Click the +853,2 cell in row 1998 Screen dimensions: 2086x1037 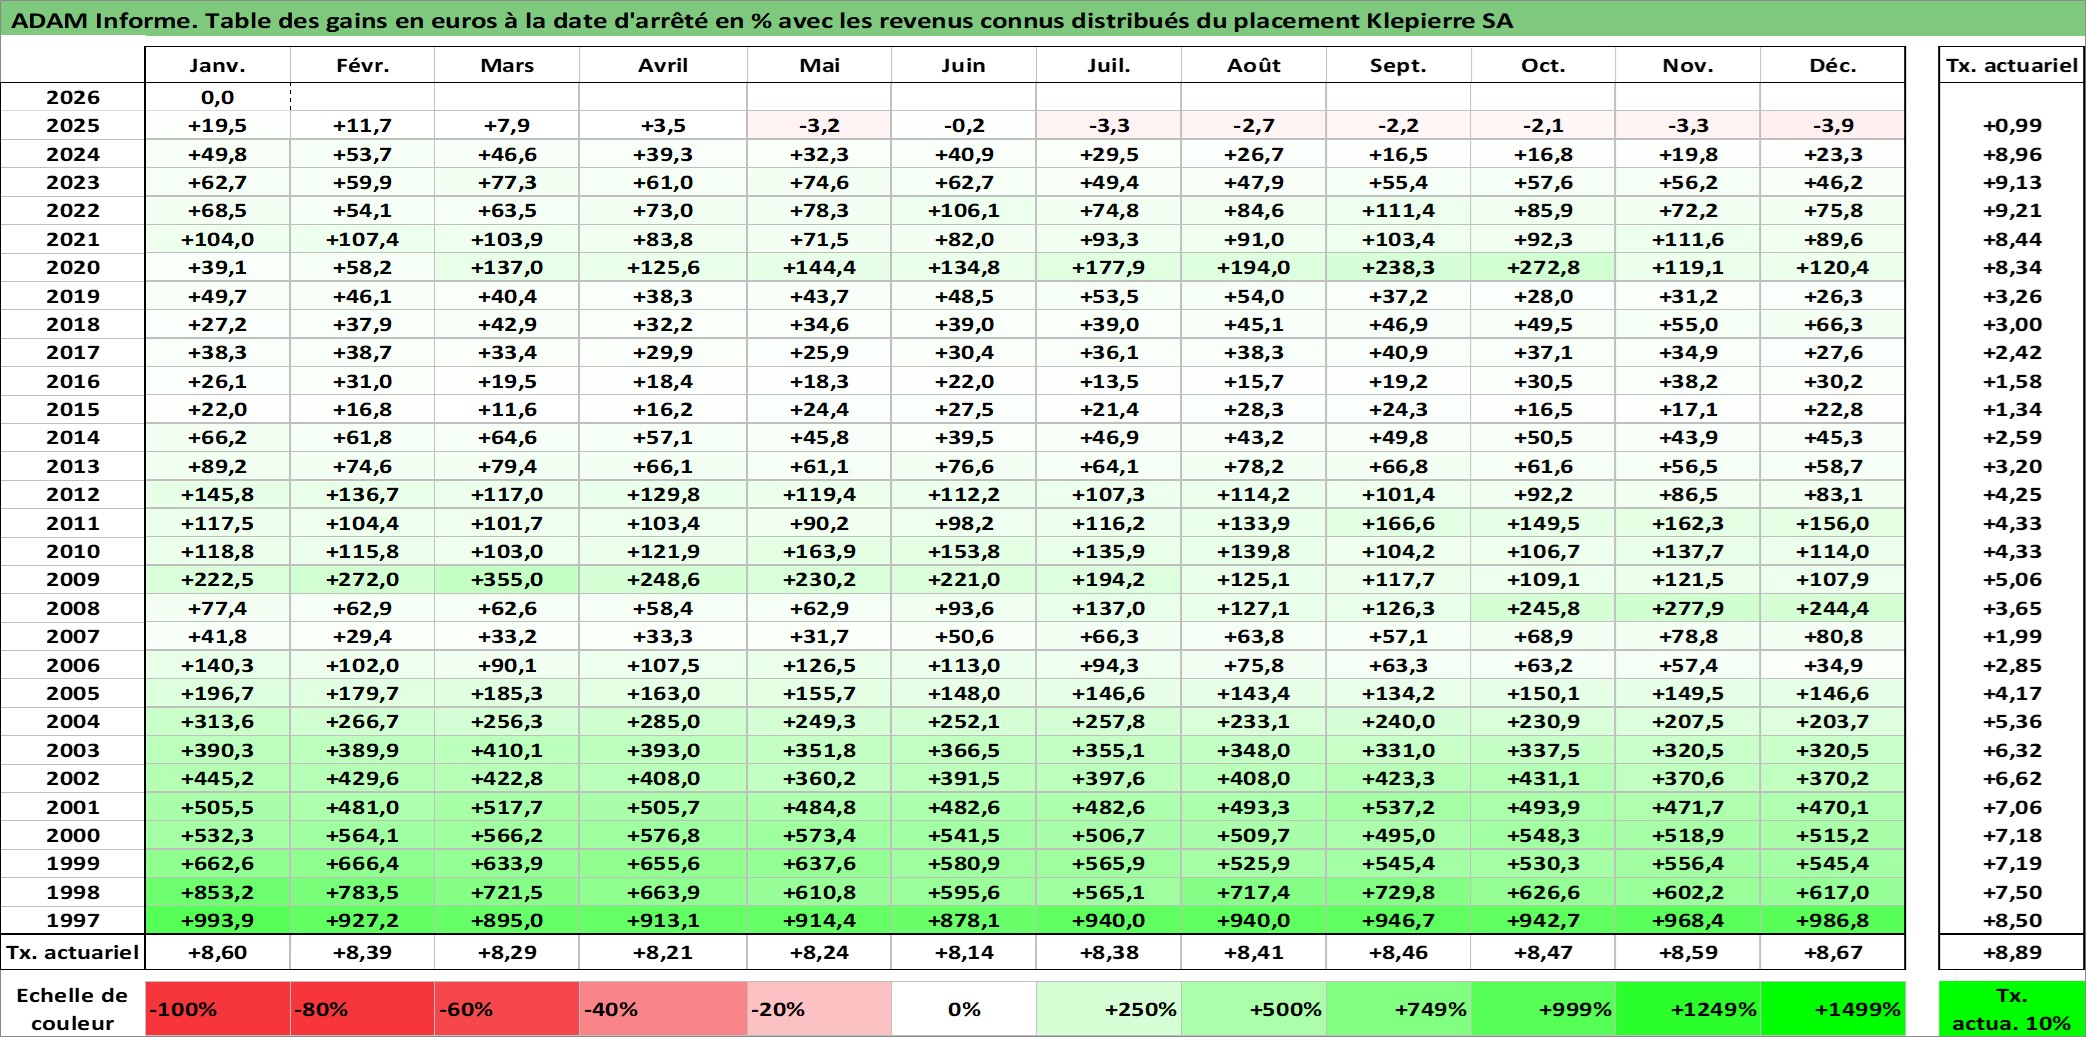(x=217, y=892)
